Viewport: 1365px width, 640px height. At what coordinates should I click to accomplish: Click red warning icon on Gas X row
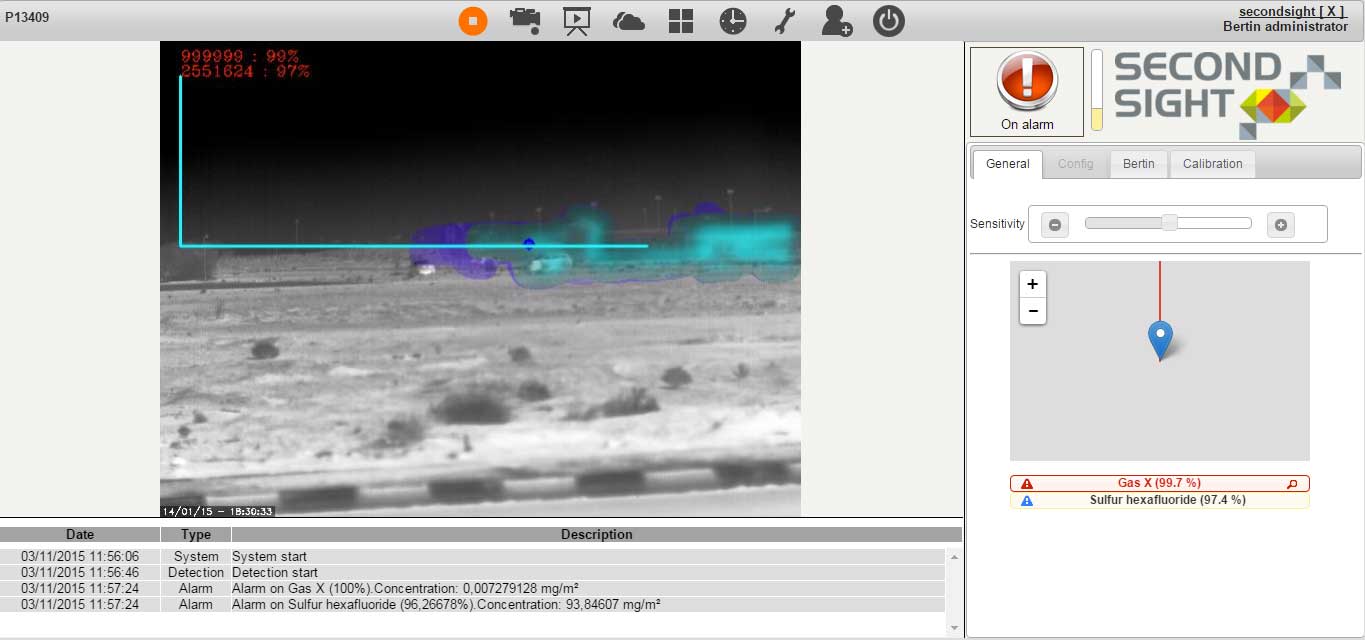(1027, 484)
